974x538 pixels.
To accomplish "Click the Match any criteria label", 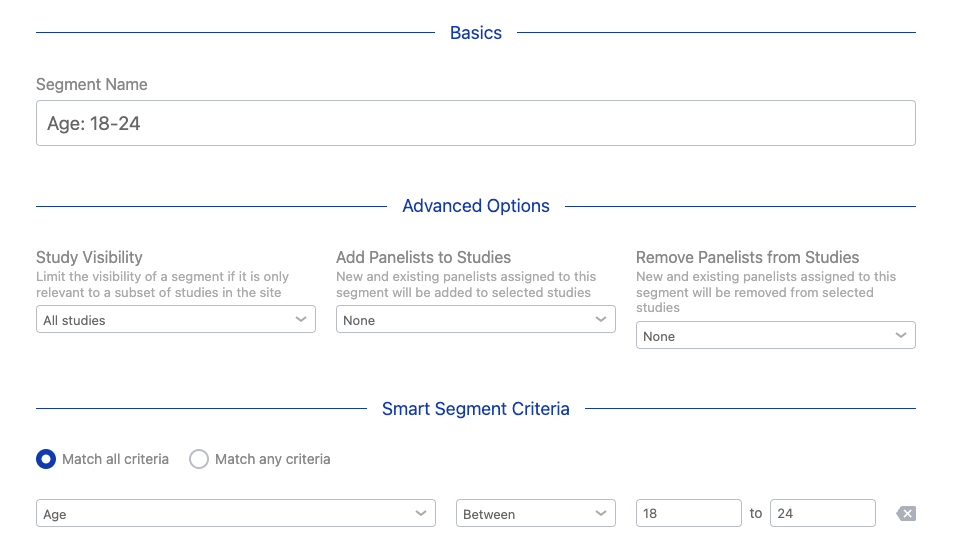I will coord(273,459).
